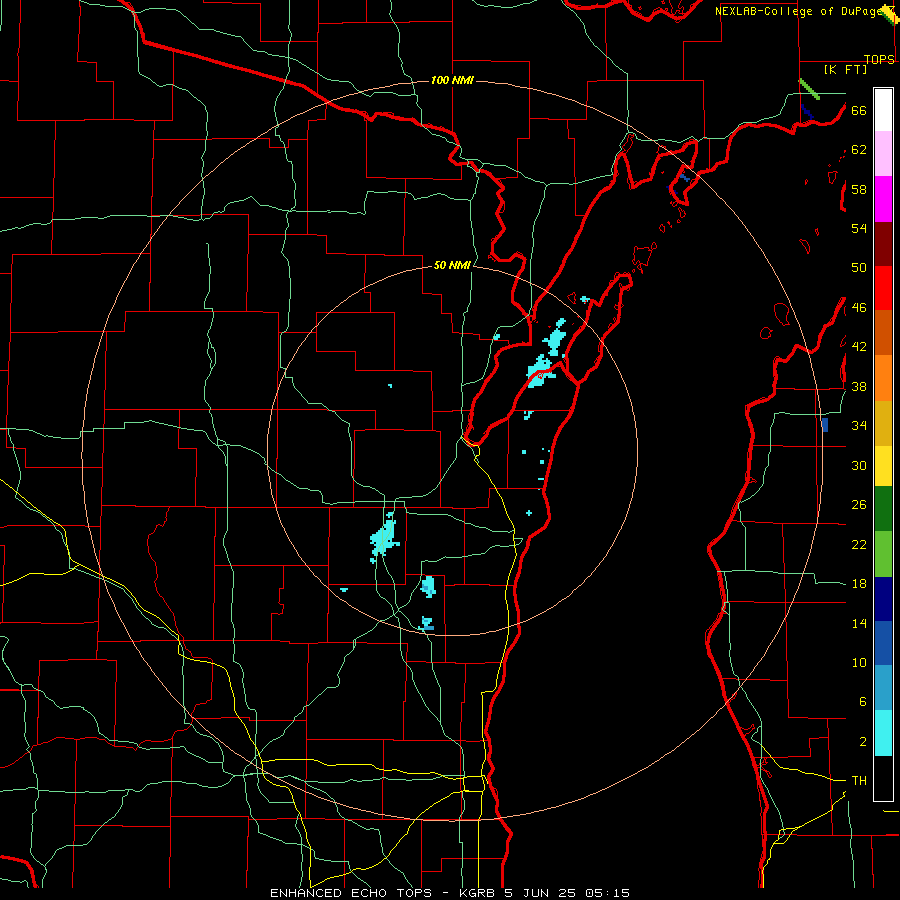The image size is (900, 900).
Task: Click the "38" legend value
Action: coord(859,386)
